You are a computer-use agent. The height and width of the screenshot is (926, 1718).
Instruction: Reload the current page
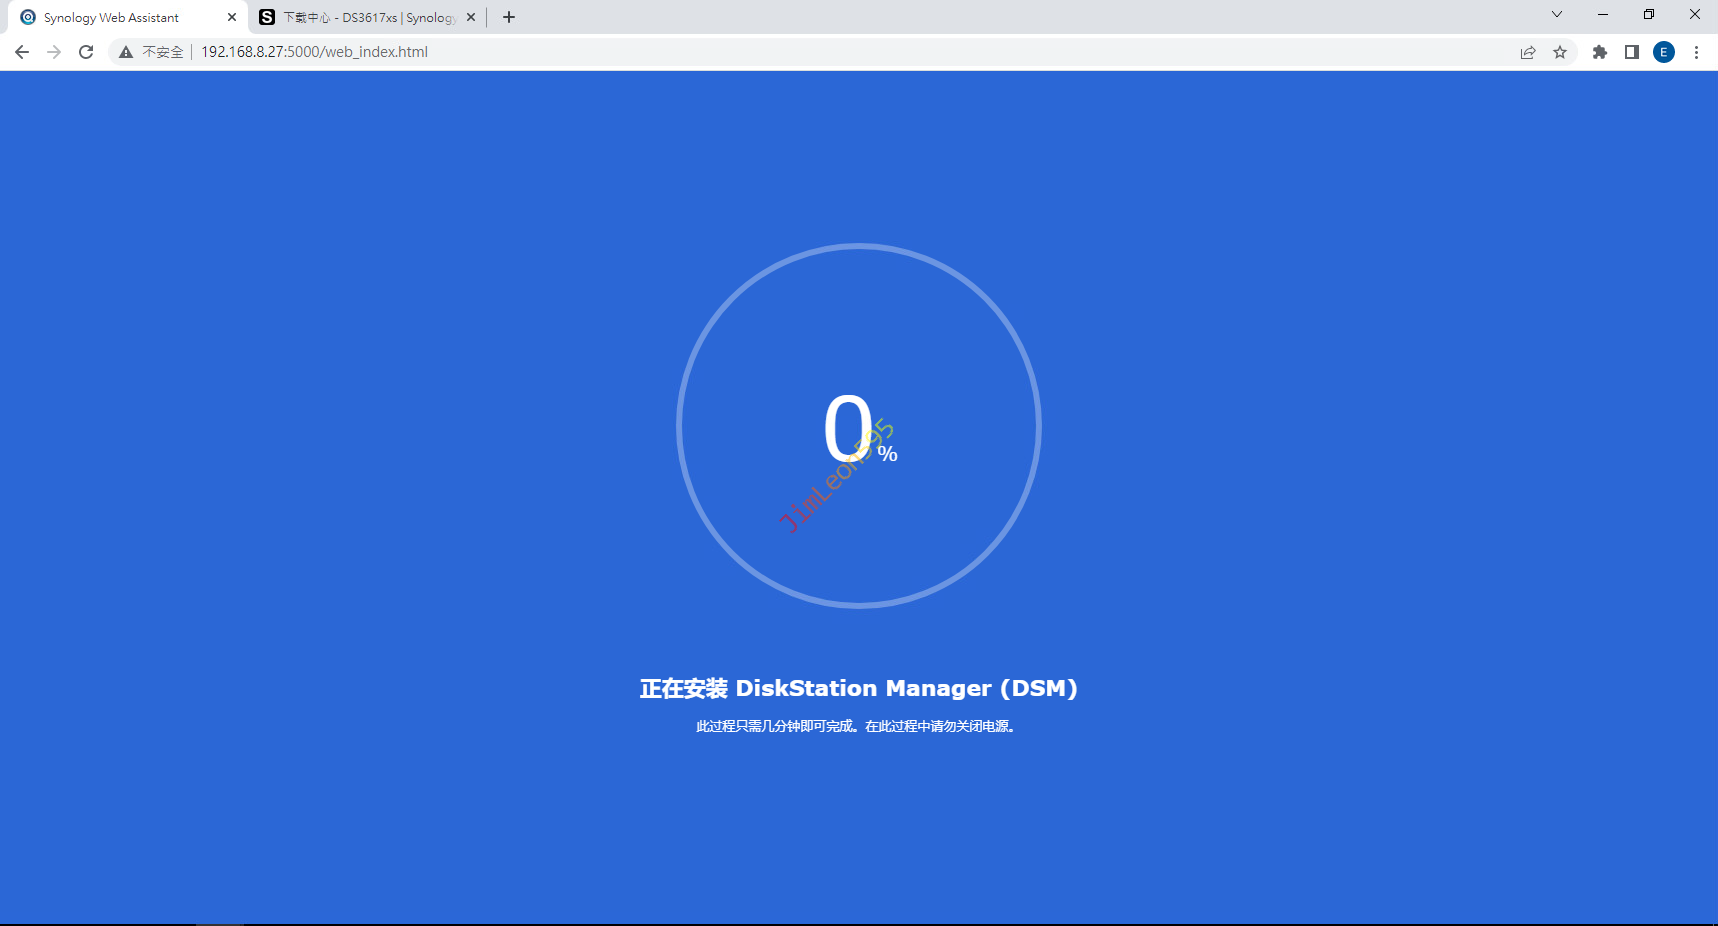86,52
